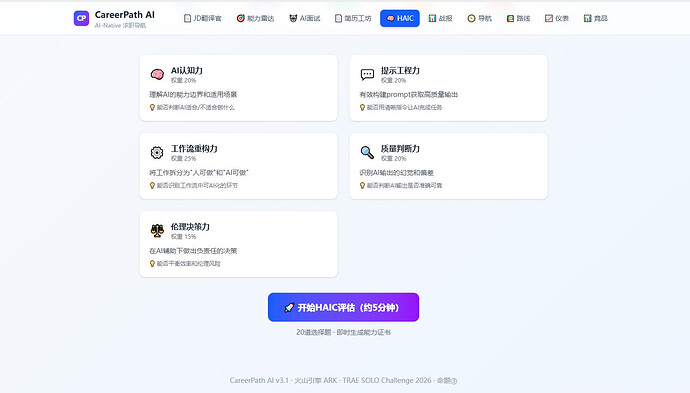Screen dimensions: 690x393
Task: Click 权重 25% under 工作流重构力
Action: tap(184, 158)
